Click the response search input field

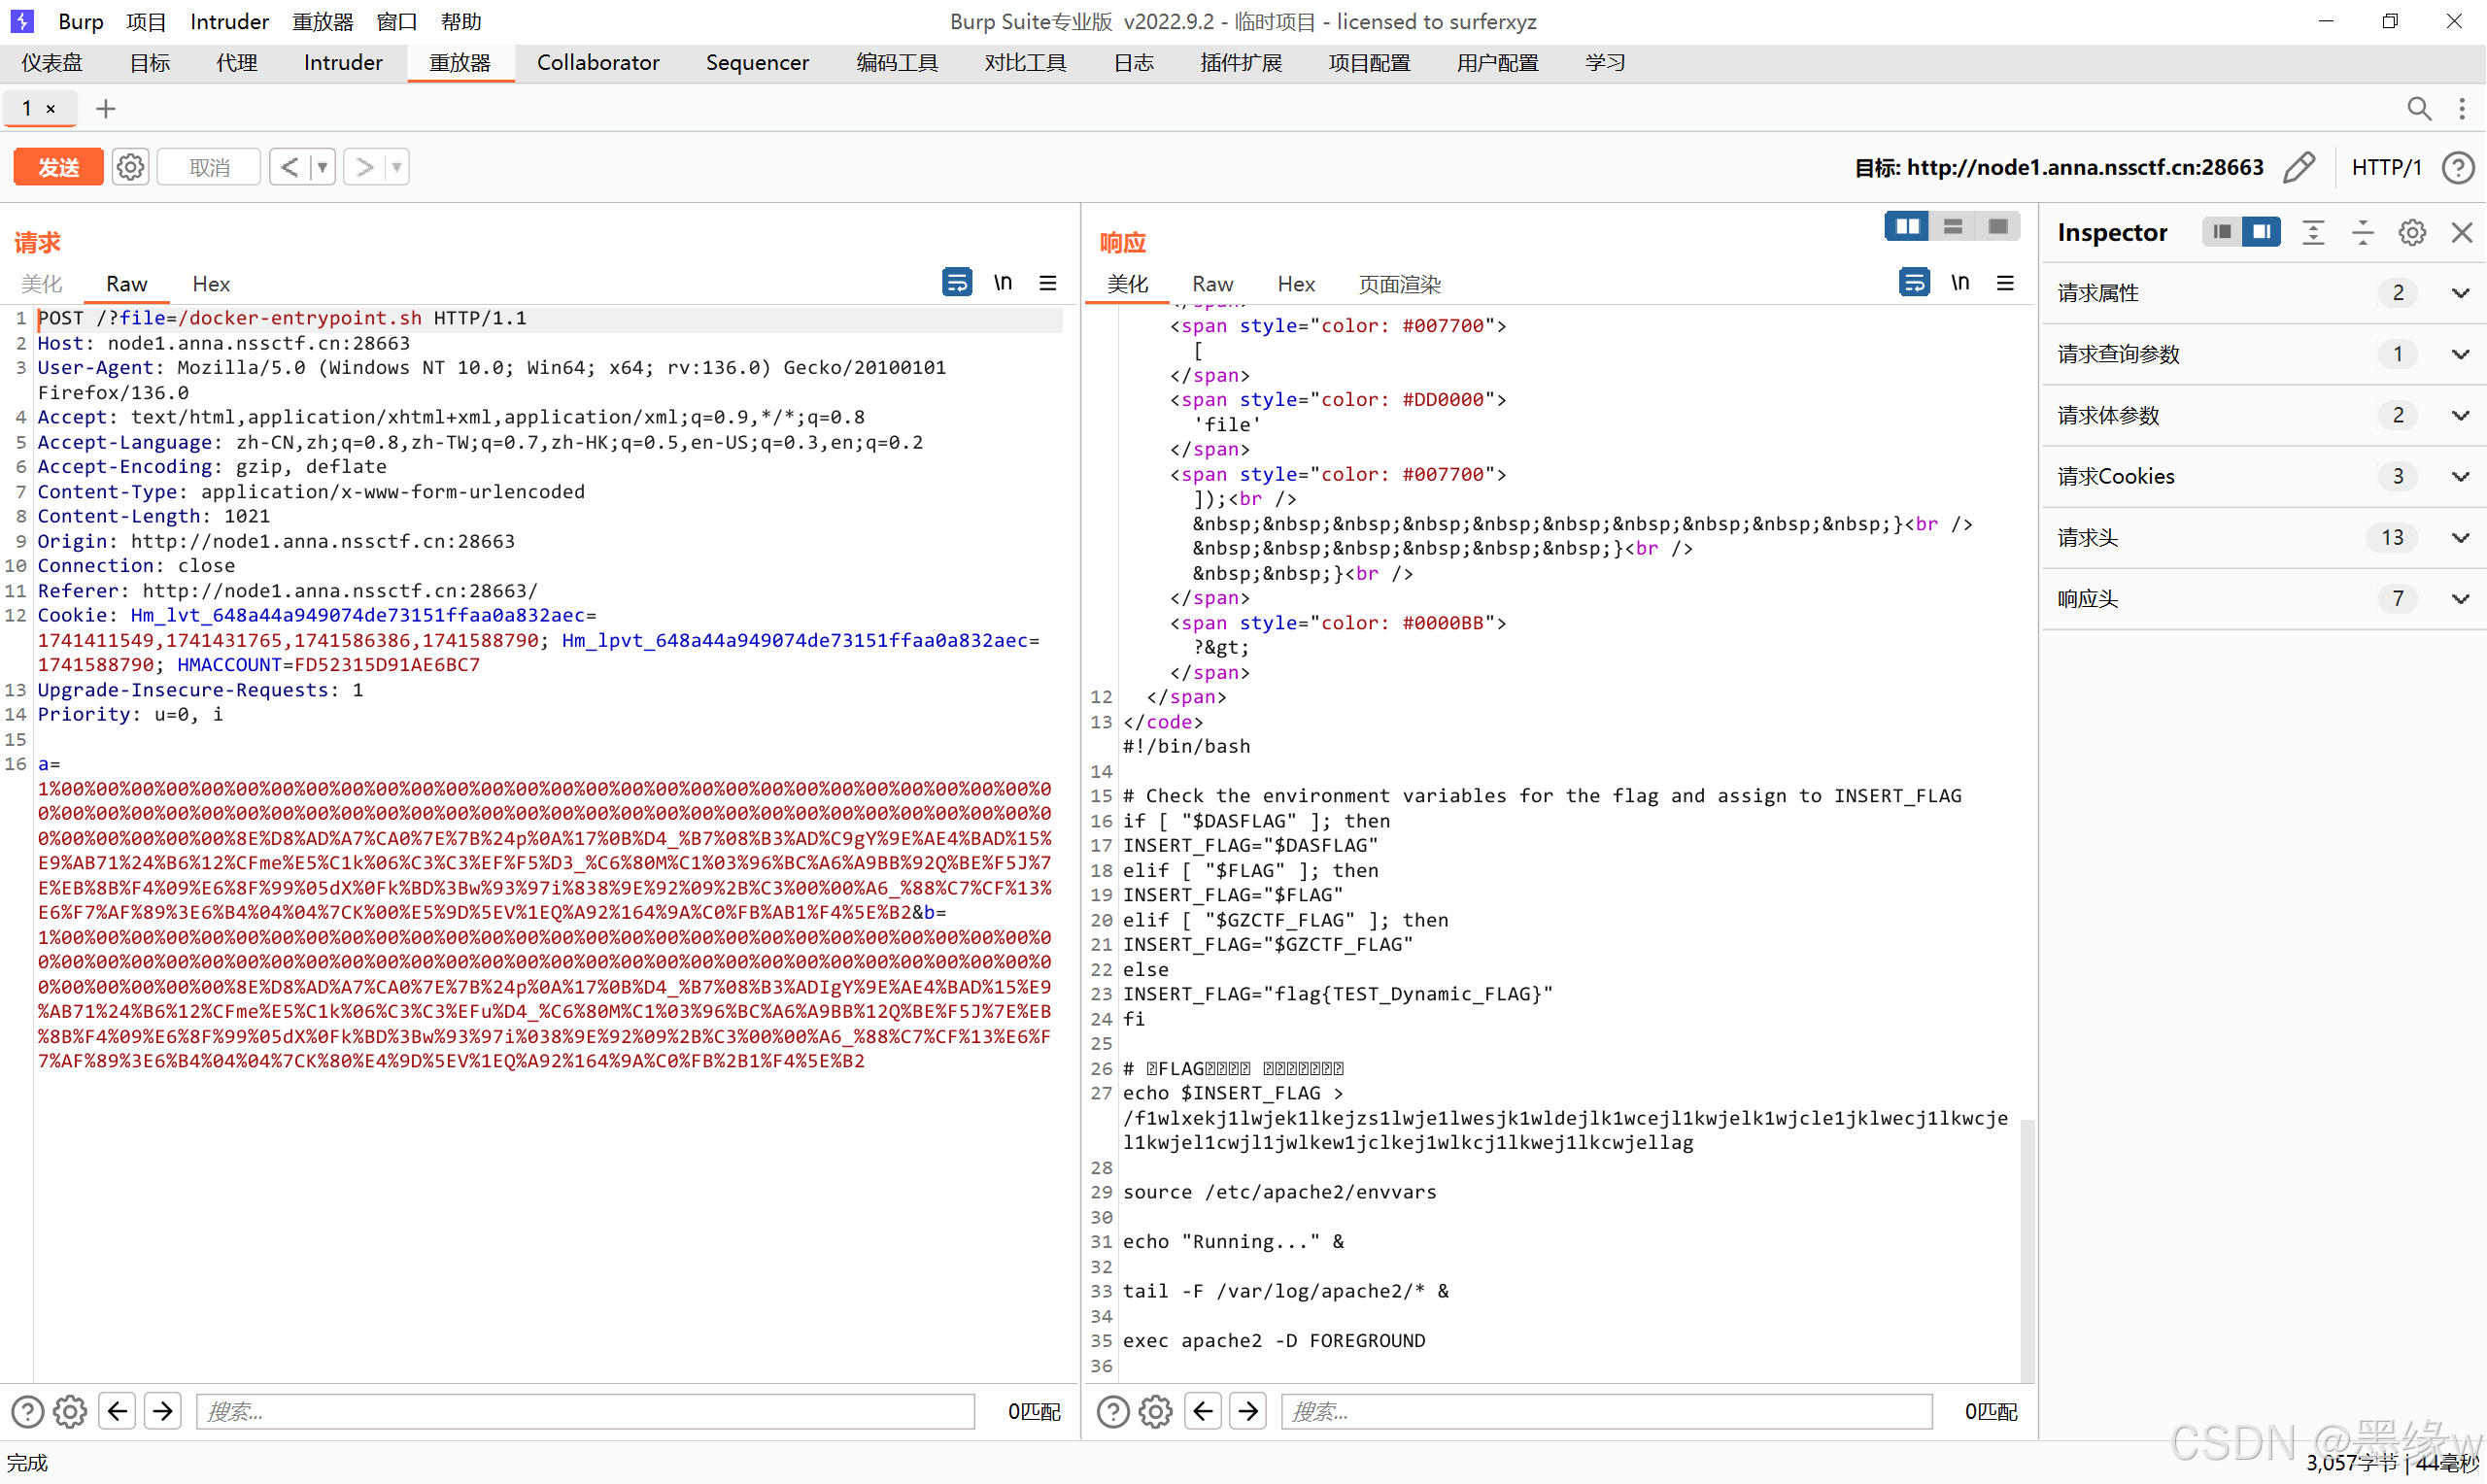tap(1605, 1410)
